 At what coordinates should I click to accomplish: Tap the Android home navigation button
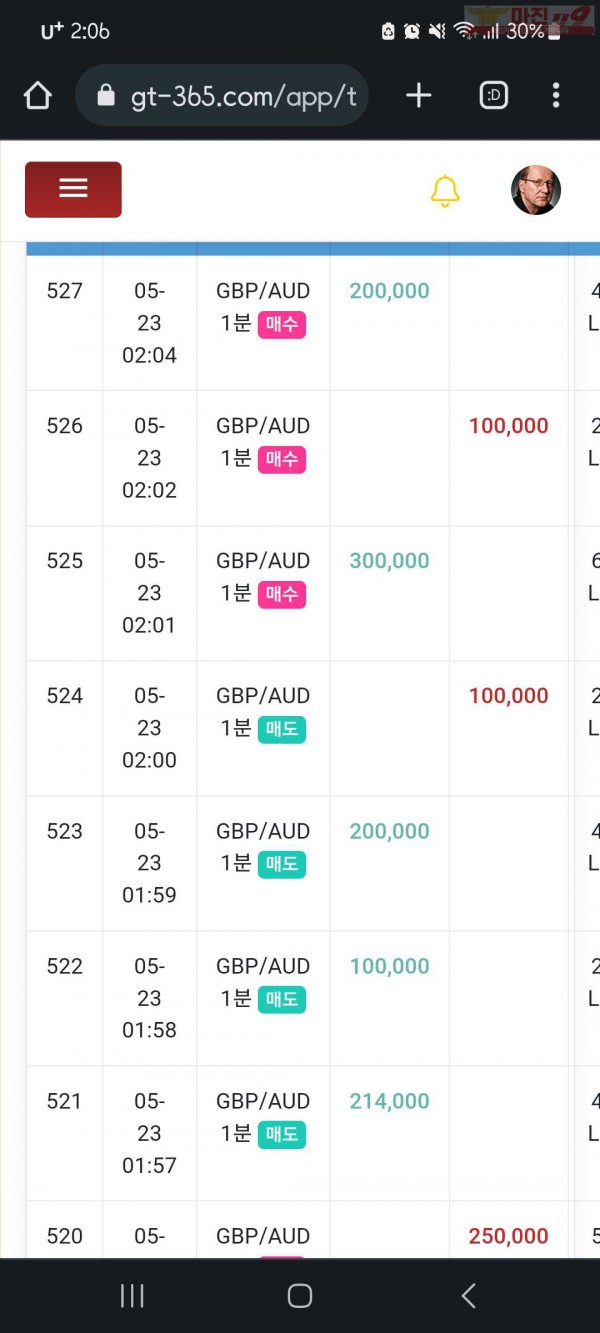tap(300, 1296)
